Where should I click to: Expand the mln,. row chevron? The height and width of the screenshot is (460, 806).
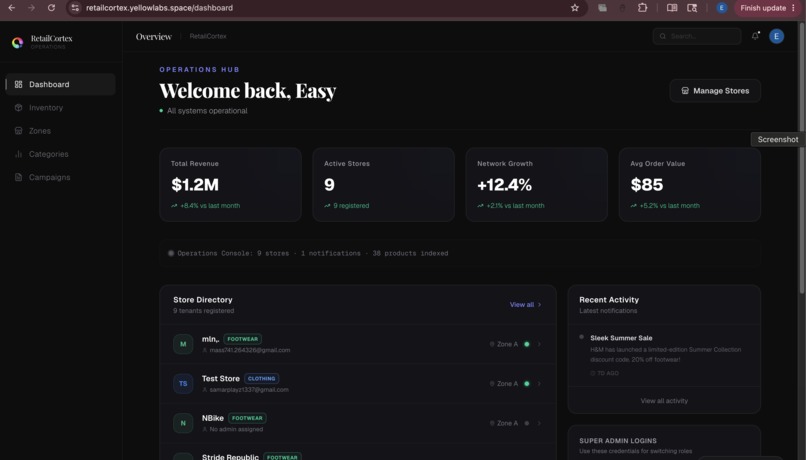tap(539, 344)
